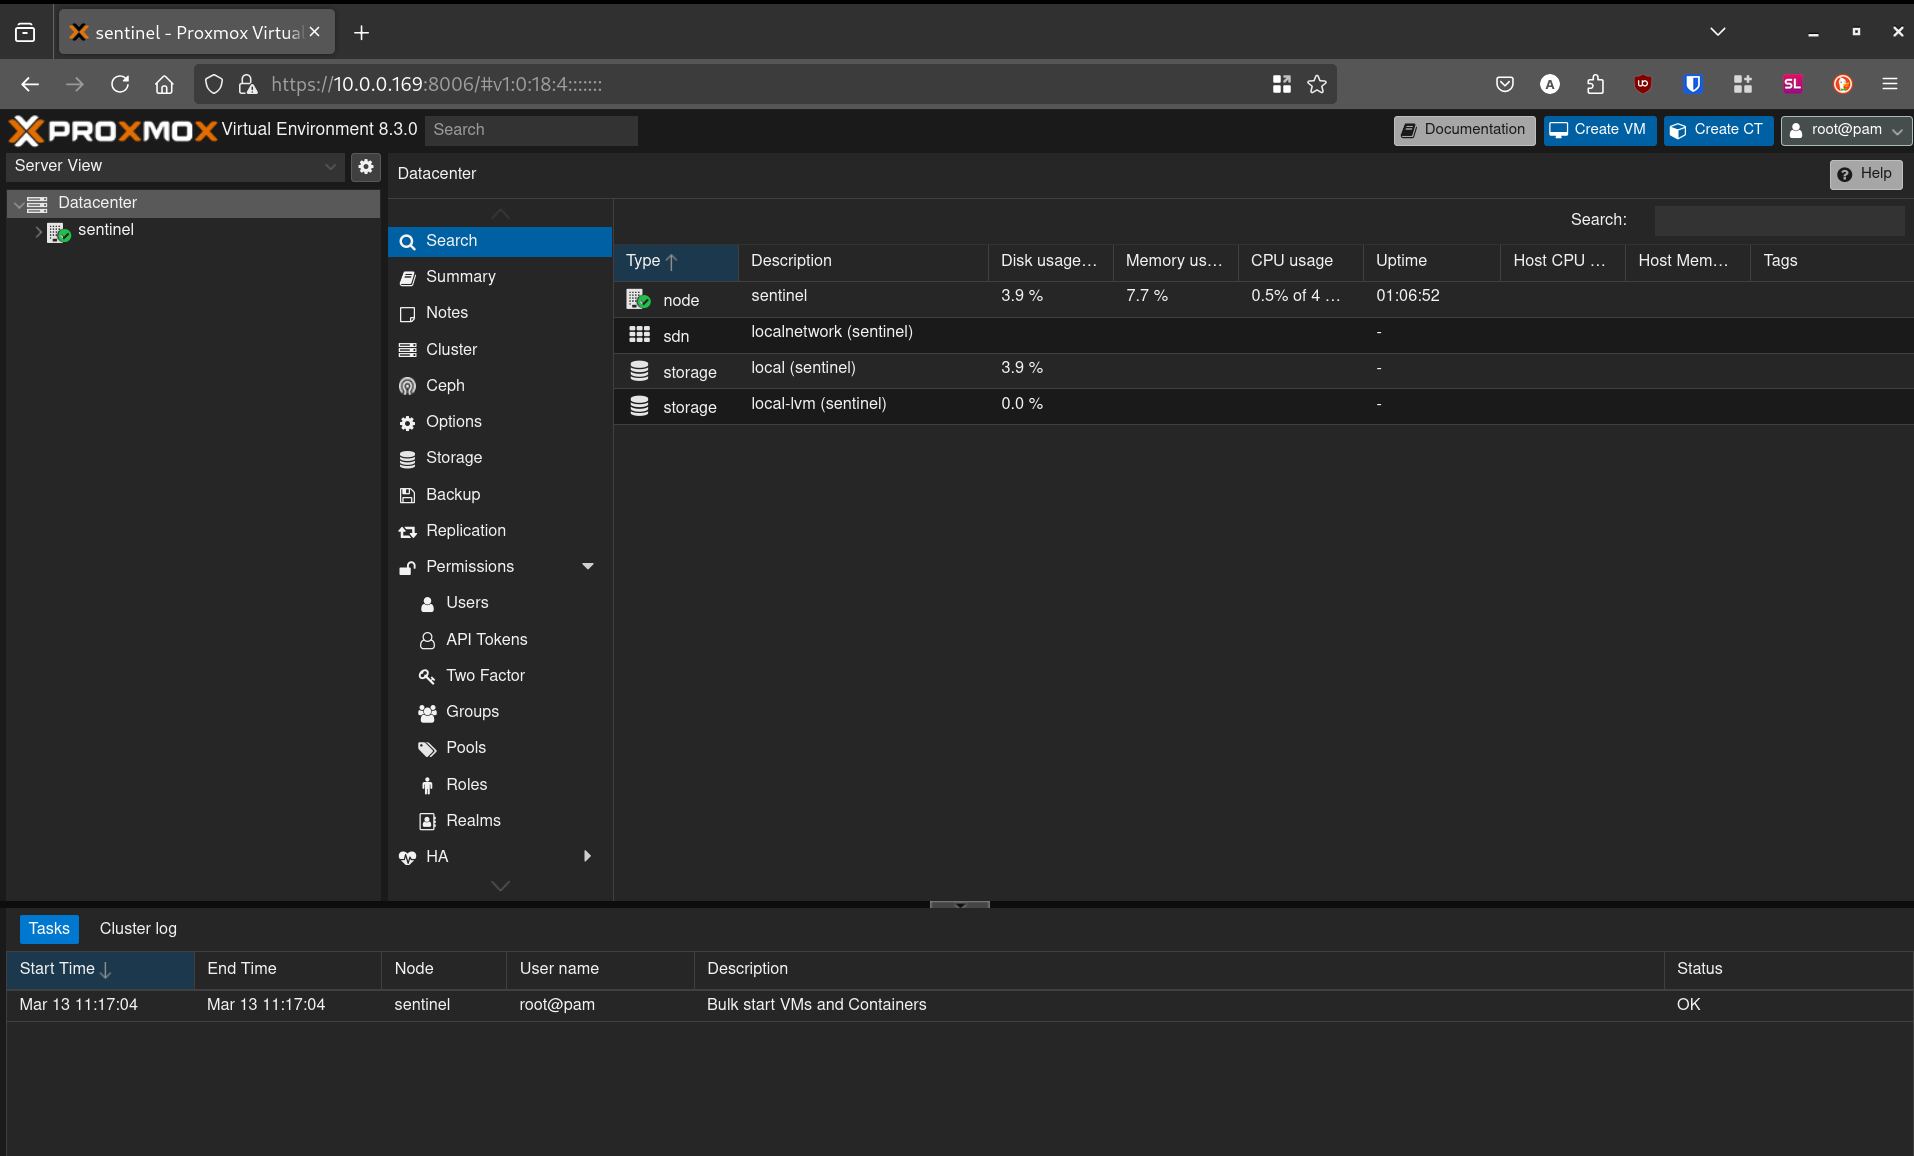
Task: Open the API Tokens page
Action: [500, 640]
